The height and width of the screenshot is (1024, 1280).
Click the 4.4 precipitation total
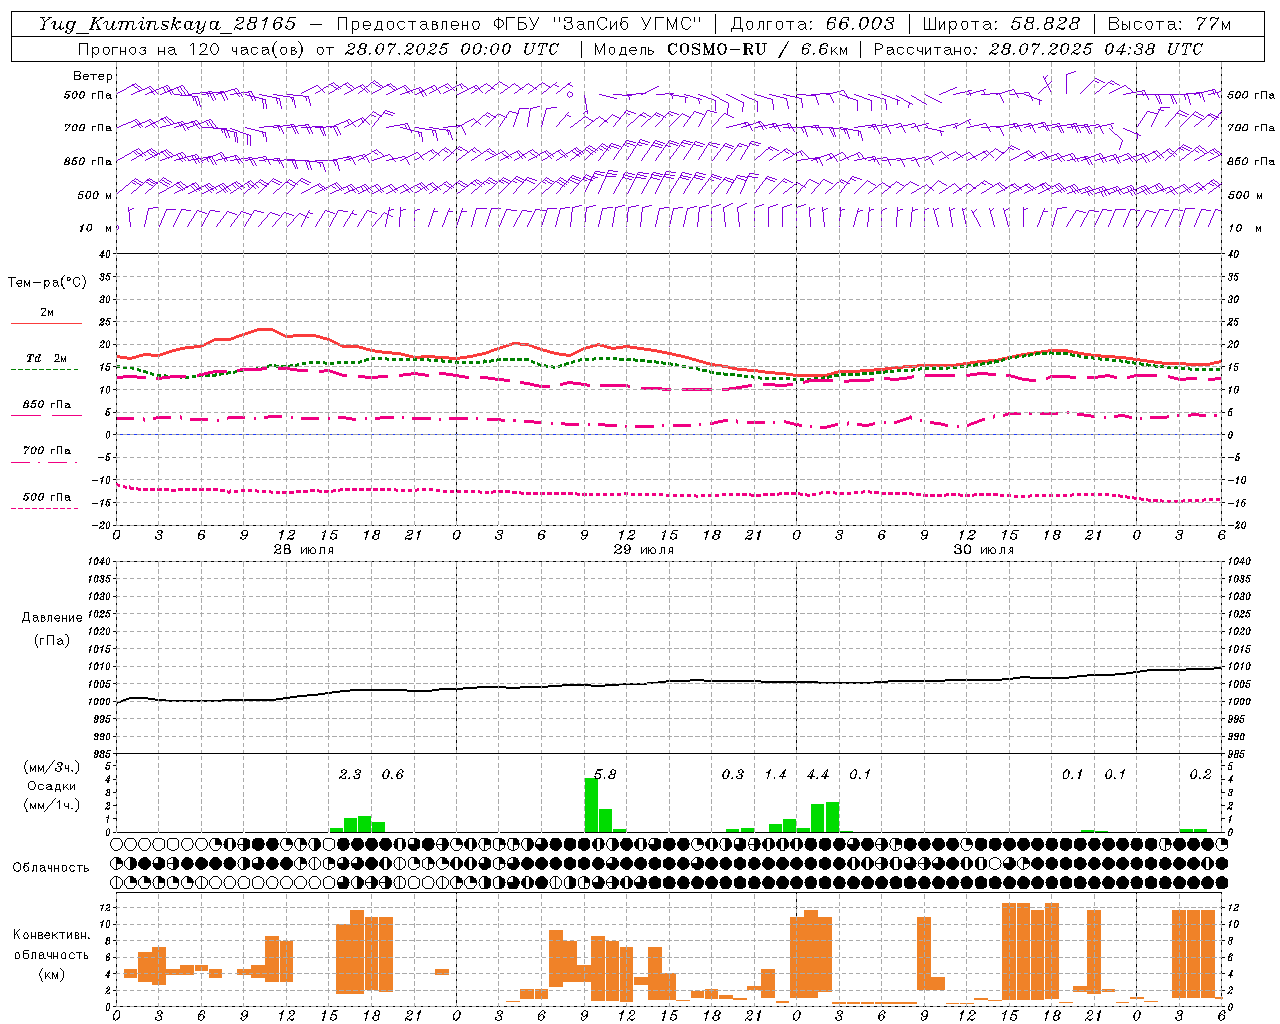818,774
